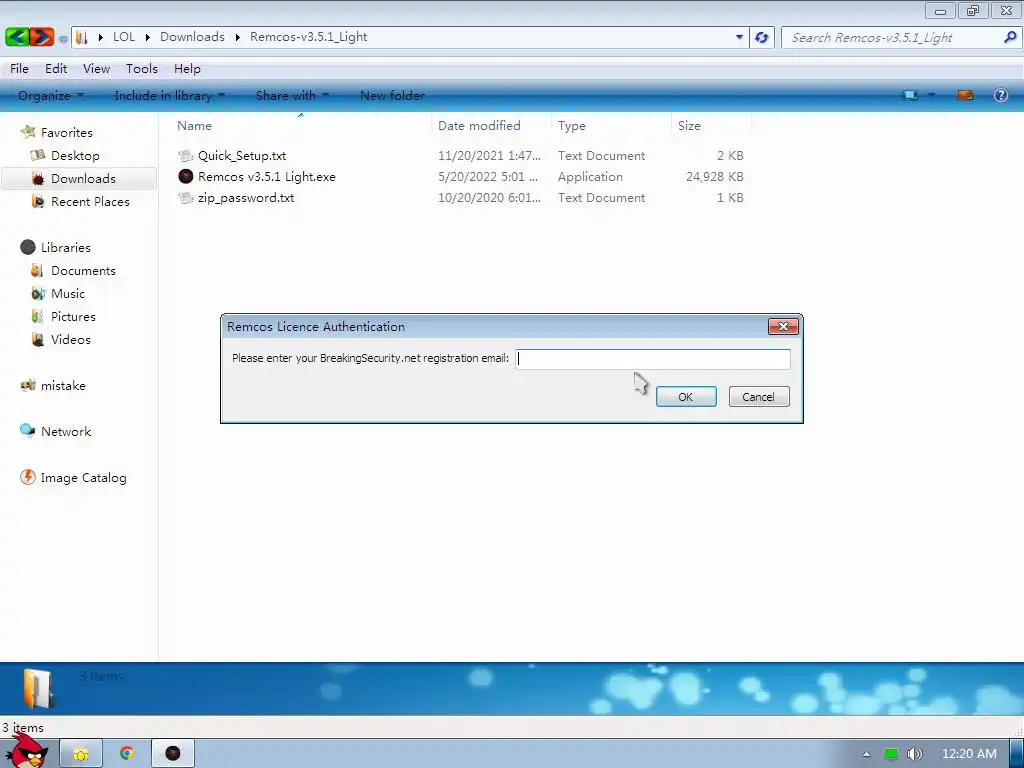Screen dimensions: 1024x768
Task: Click the Remcos taskbar icon
Action: pos(172,754)
